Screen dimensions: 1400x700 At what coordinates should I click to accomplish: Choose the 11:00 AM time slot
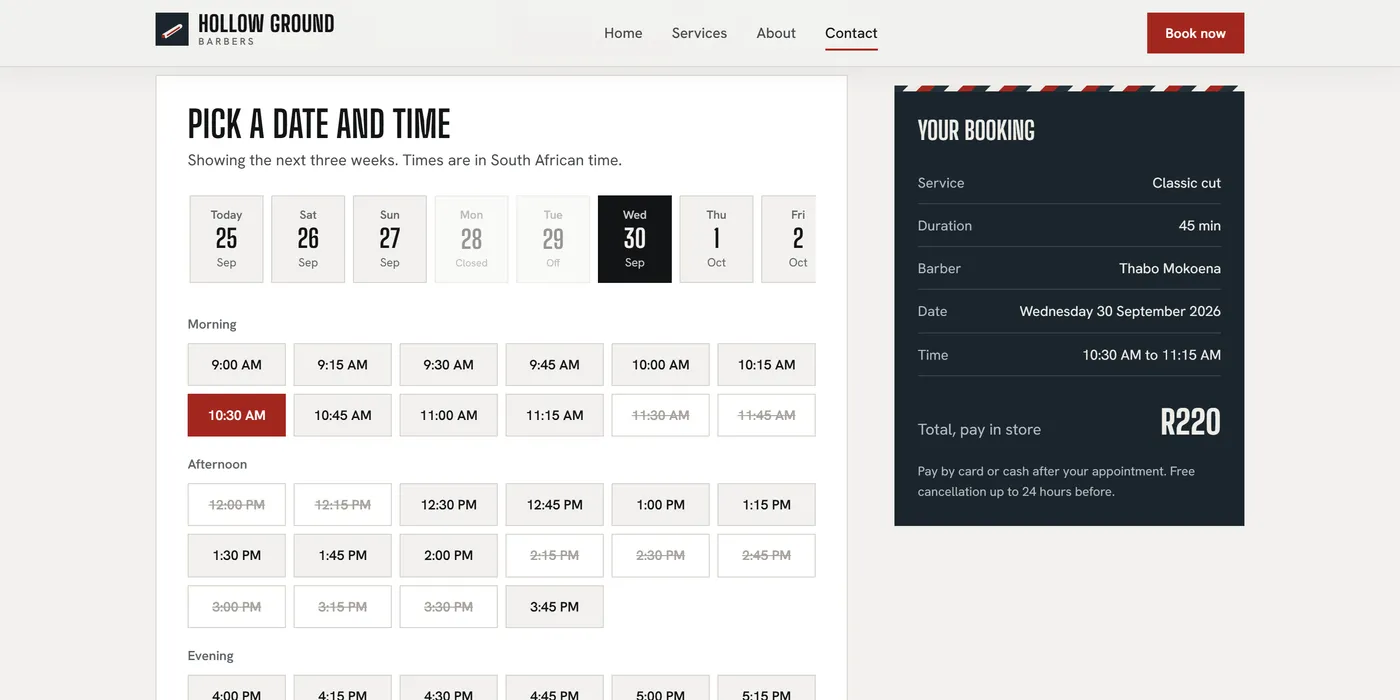[x=449, y=415]
